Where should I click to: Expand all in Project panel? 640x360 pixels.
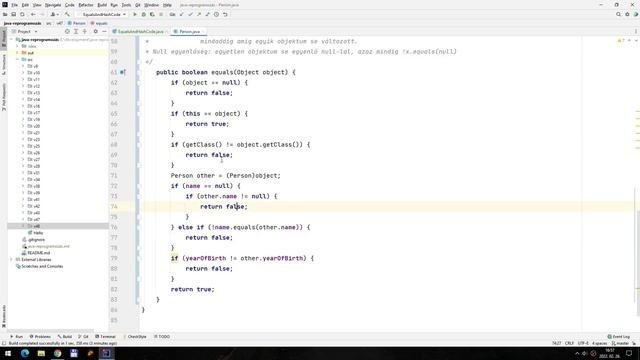coord(76,31)
